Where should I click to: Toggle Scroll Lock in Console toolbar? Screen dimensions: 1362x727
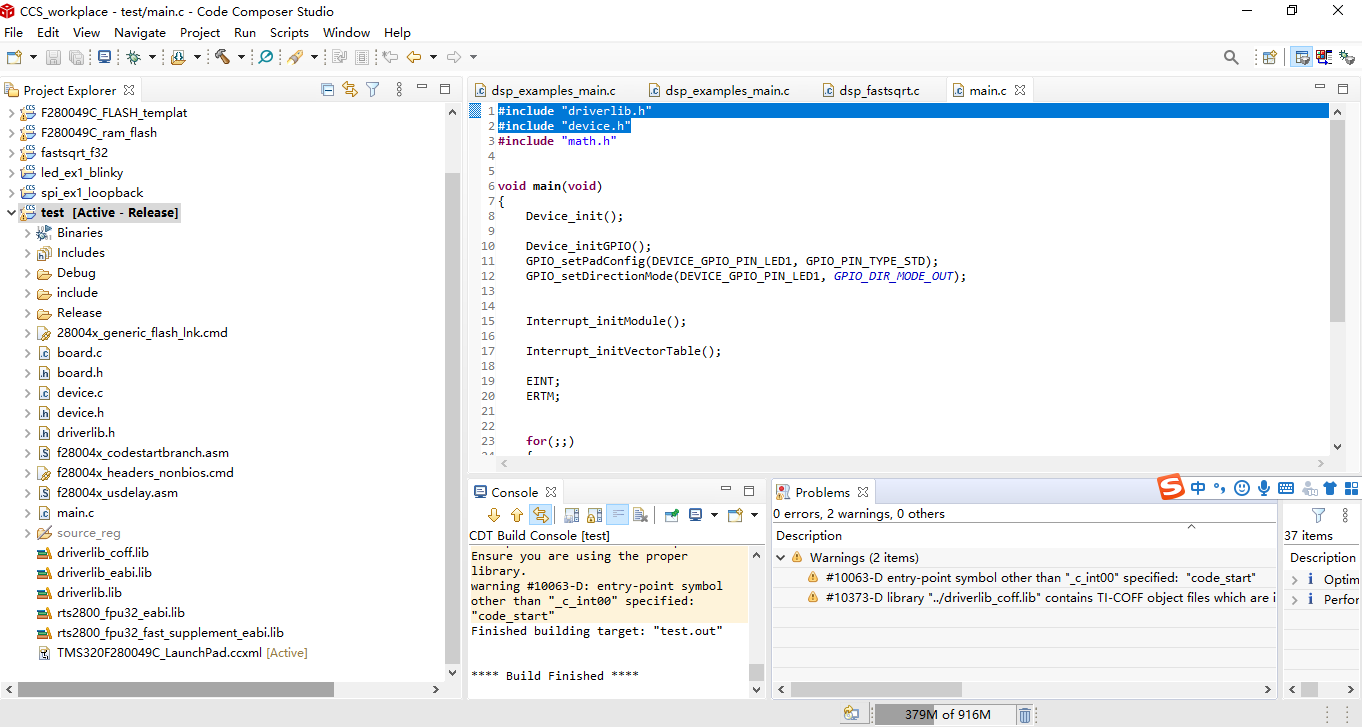click(595, 515)
